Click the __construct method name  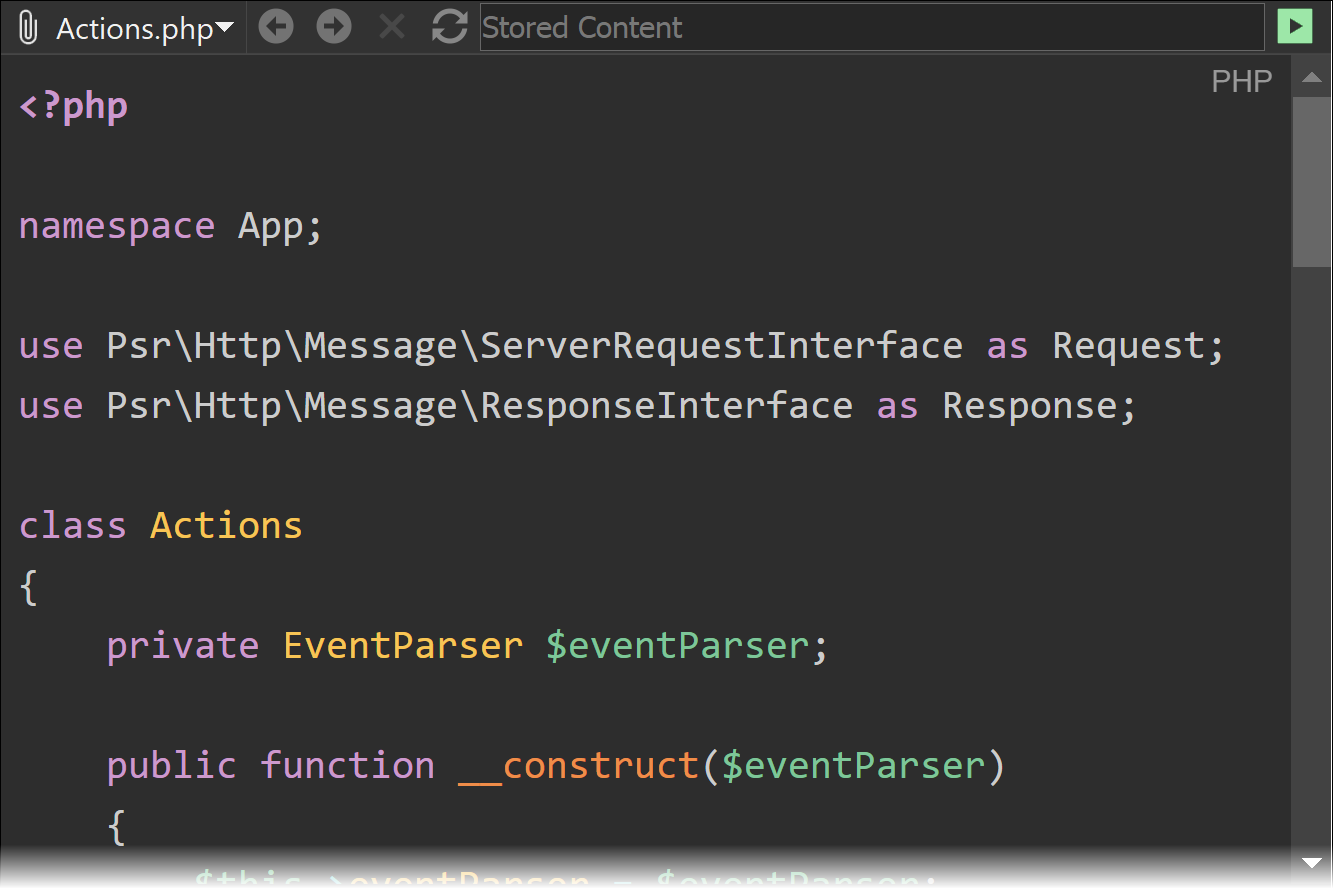(x=579, y=766)
